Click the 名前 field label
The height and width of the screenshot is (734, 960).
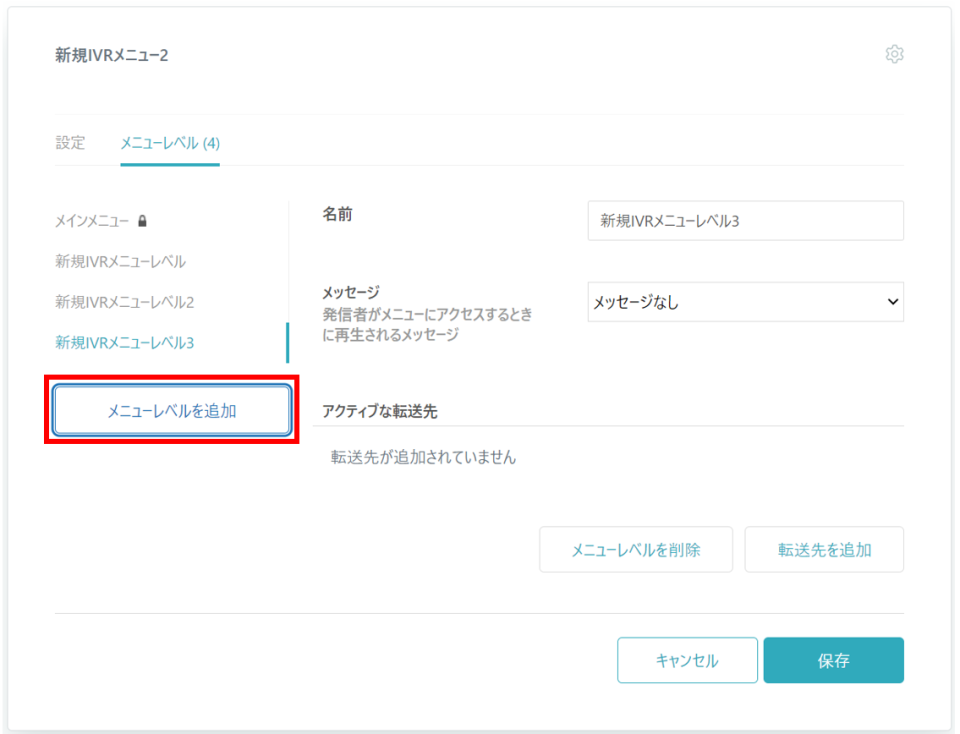pyautogui.click(x=337, y=214)
